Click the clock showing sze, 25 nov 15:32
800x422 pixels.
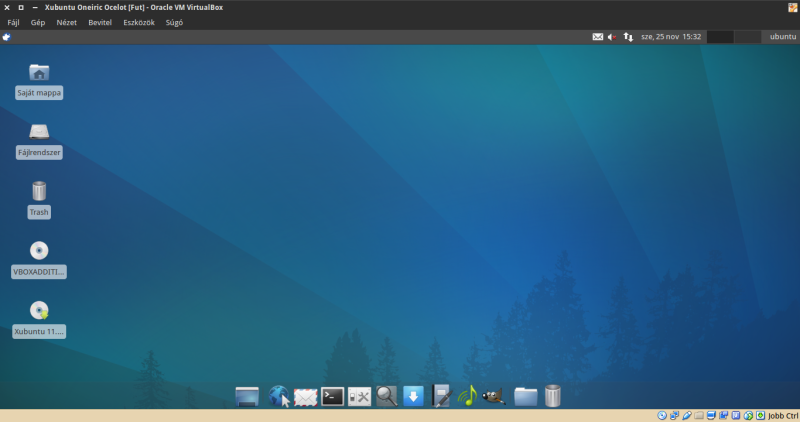tap(671, 37)
